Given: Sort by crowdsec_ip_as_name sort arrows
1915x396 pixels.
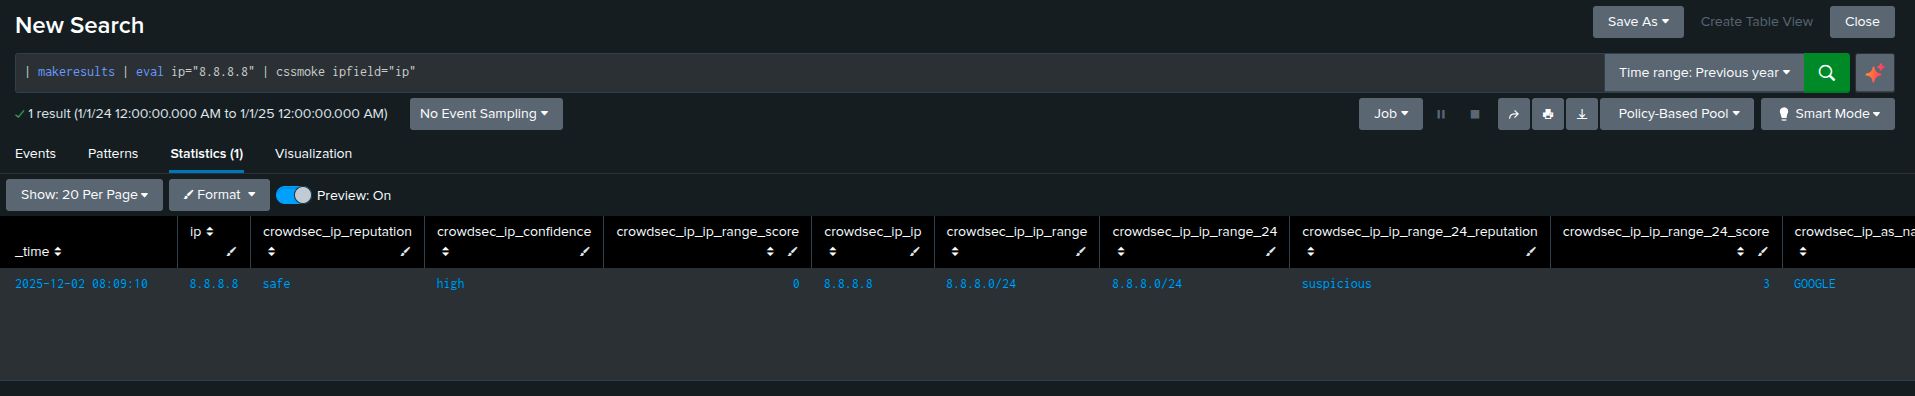Looking at the screenshot, I should coord(1803,252).
